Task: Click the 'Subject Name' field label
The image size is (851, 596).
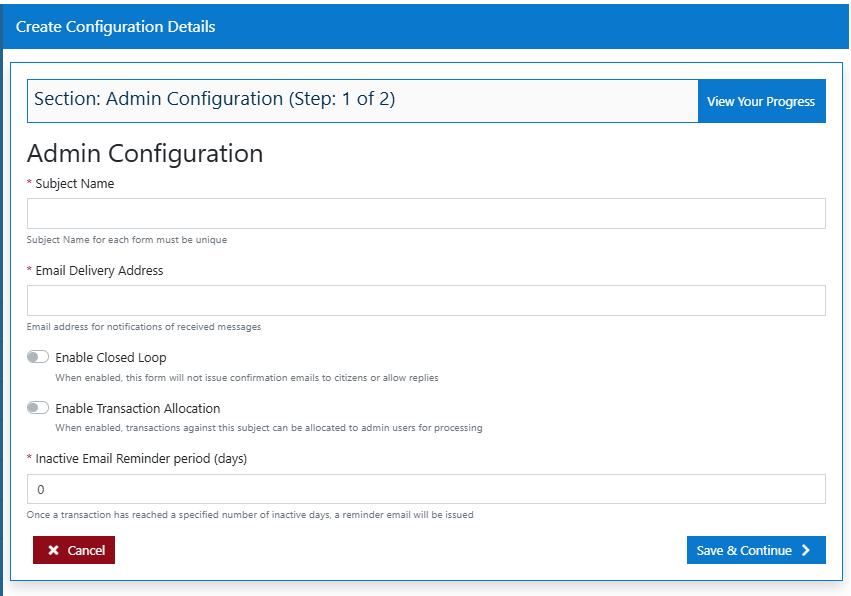Action: point(75,183)
